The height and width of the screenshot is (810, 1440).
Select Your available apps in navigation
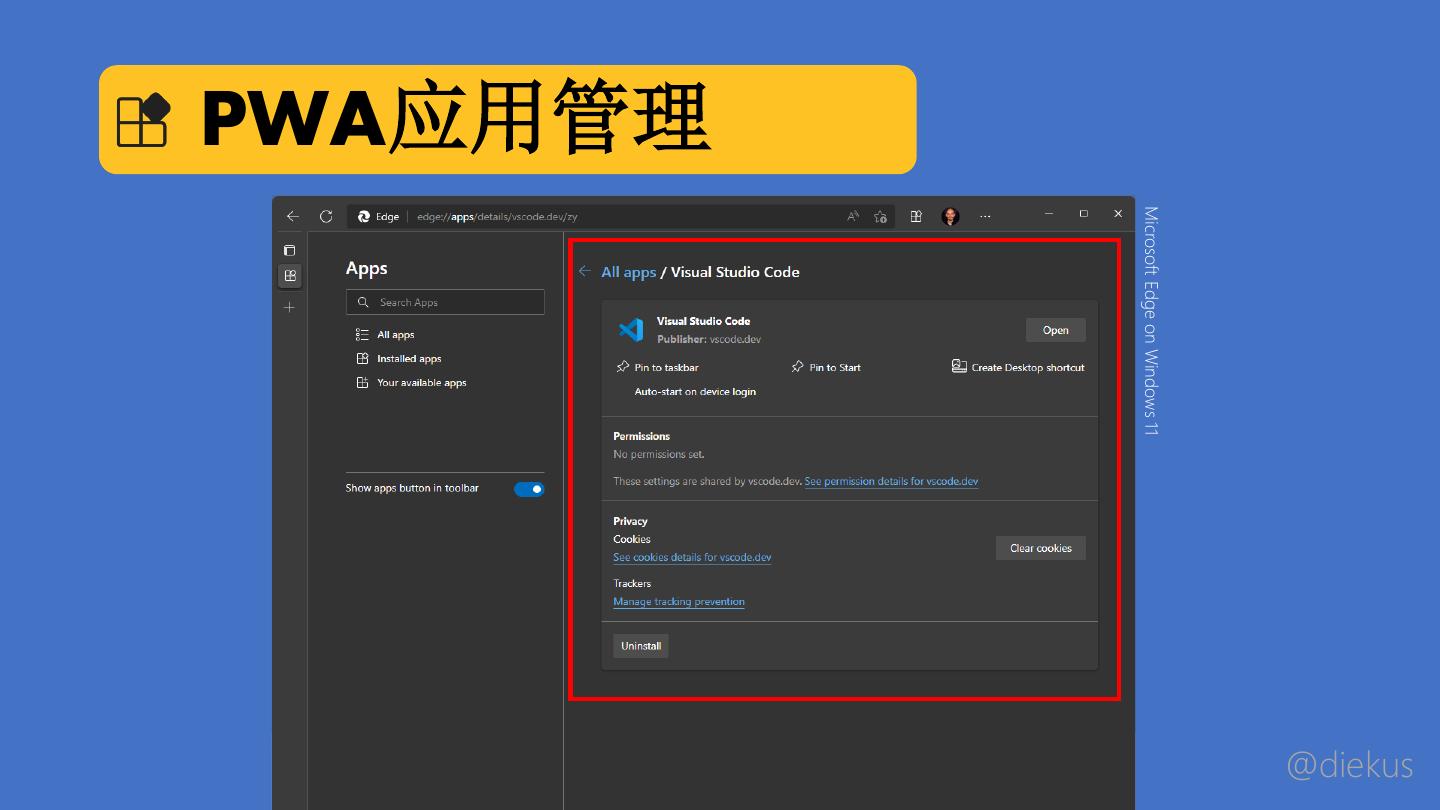point(421,383)
